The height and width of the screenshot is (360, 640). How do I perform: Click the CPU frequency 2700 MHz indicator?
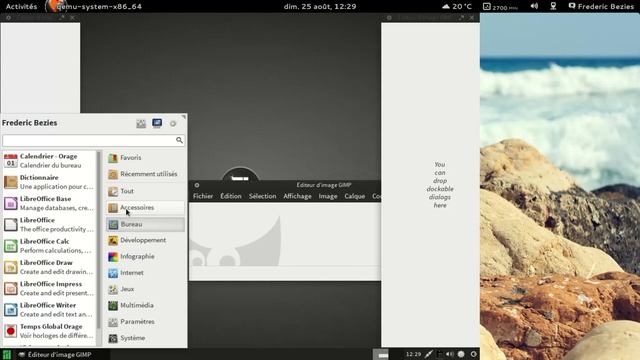click(x=500, y=7)
